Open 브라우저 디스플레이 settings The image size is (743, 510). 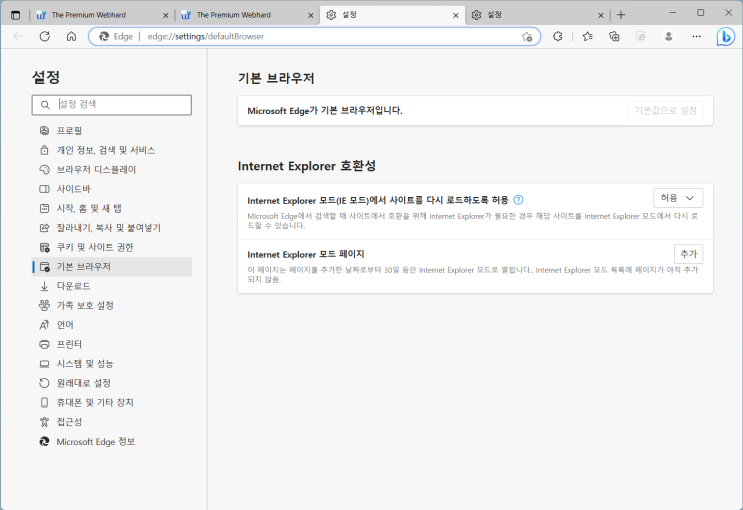112,169
